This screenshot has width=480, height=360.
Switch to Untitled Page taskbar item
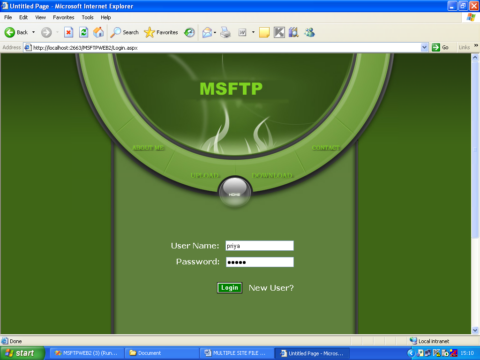312,353
